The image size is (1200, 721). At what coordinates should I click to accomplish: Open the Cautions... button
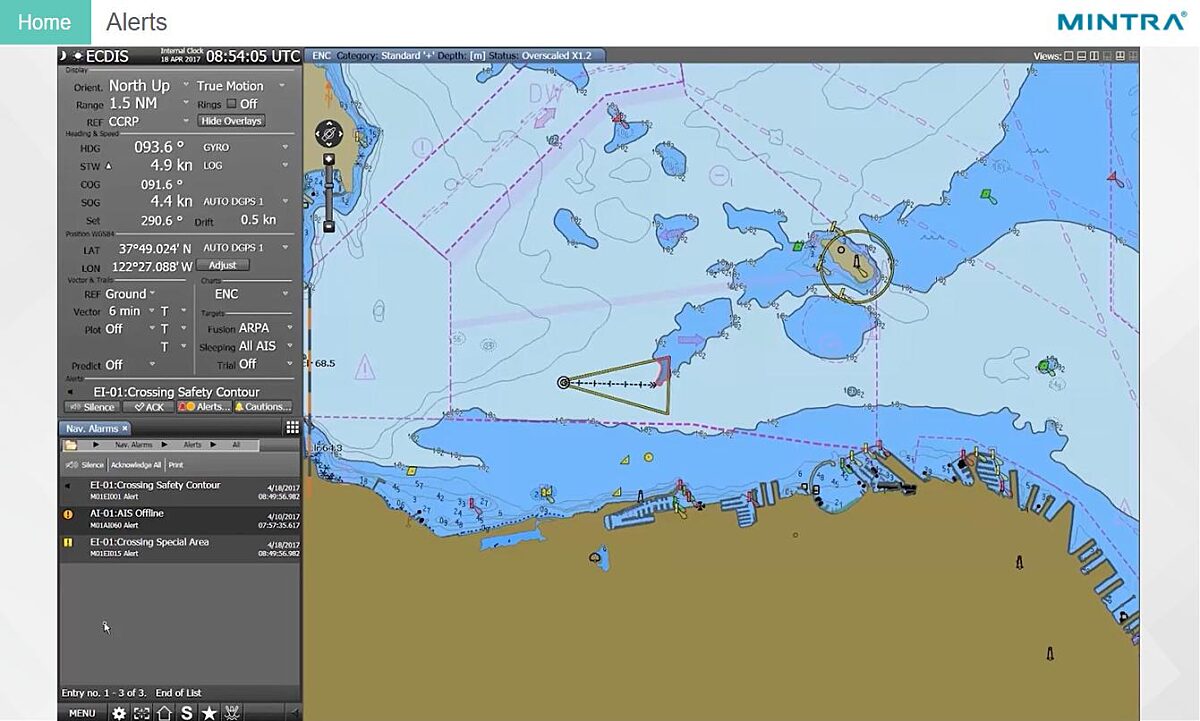coord(263,407)
